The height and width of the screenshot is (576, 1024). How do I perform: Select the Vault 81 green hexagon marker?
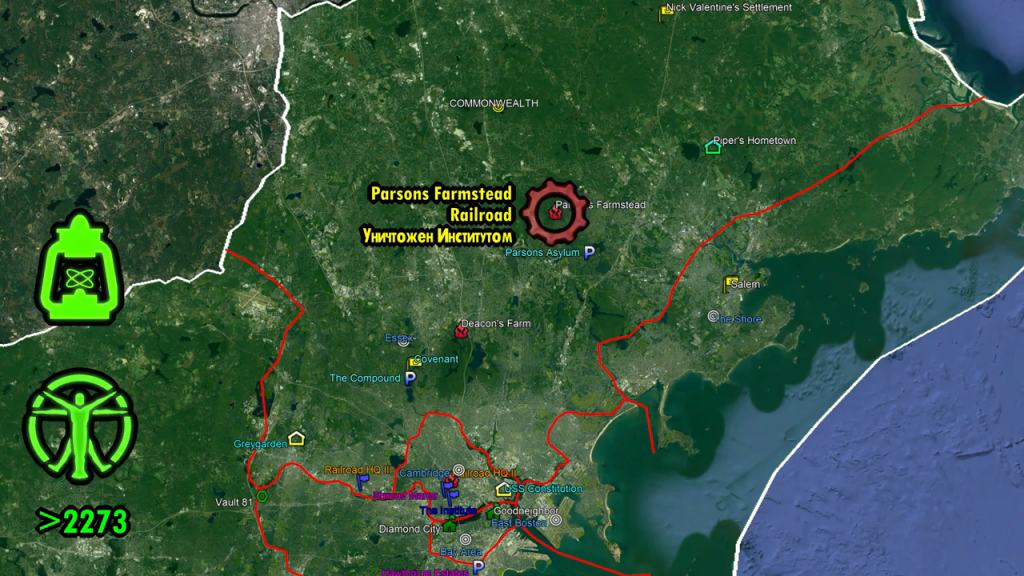262,495
